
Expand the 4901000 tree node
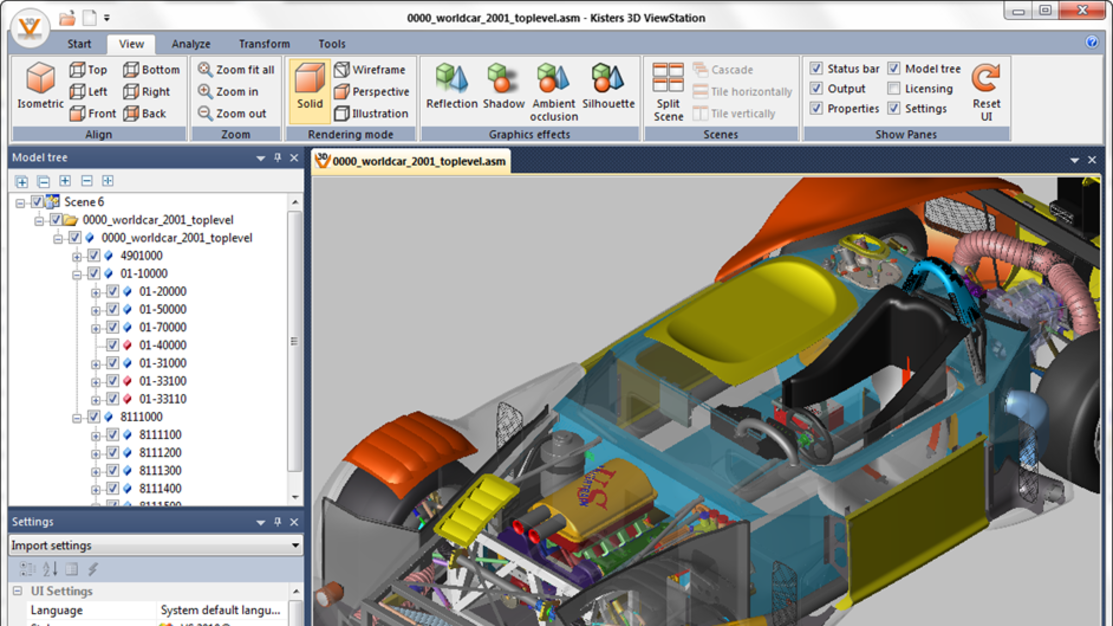click(77, 256)
